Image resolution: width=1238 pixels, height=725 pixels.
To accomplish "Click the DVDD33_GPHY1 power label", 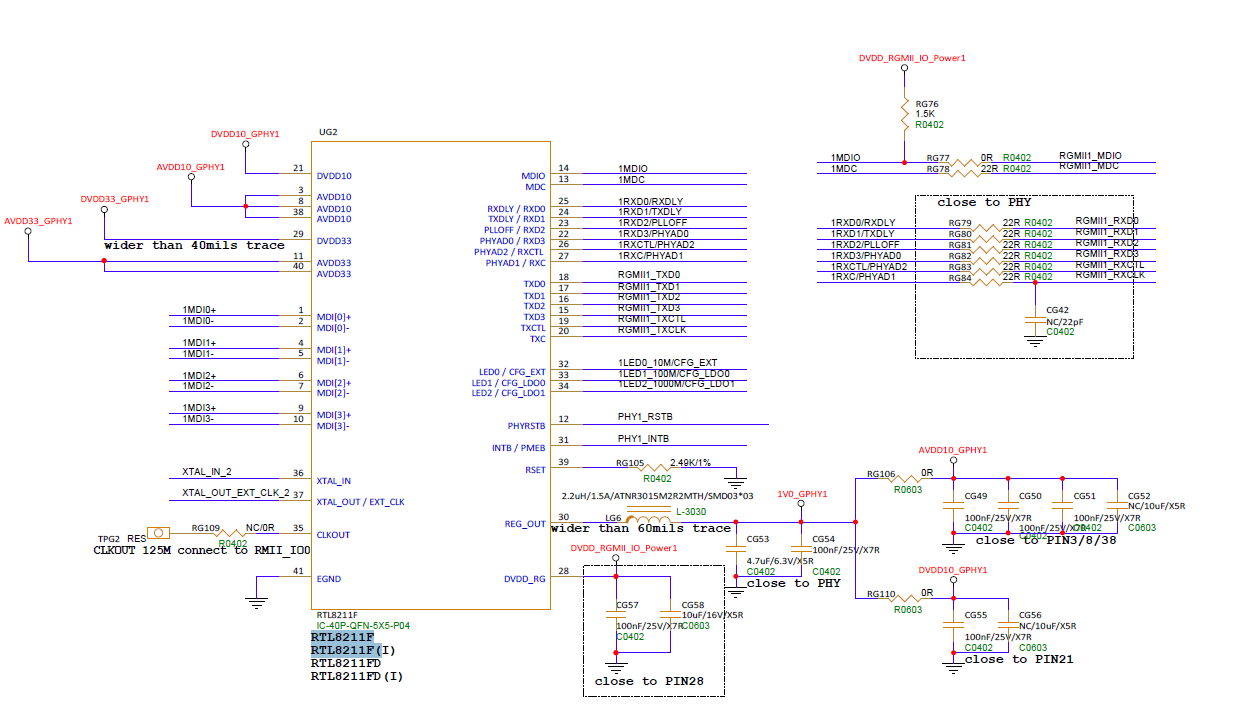I will 115,199.
